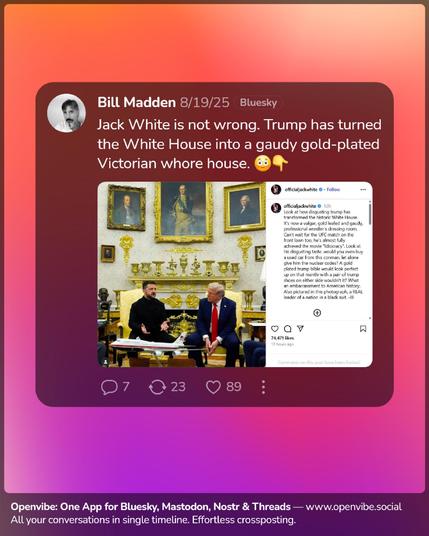
Task: Open Bill Madden's profile avatar
Action: click(66, 113)
